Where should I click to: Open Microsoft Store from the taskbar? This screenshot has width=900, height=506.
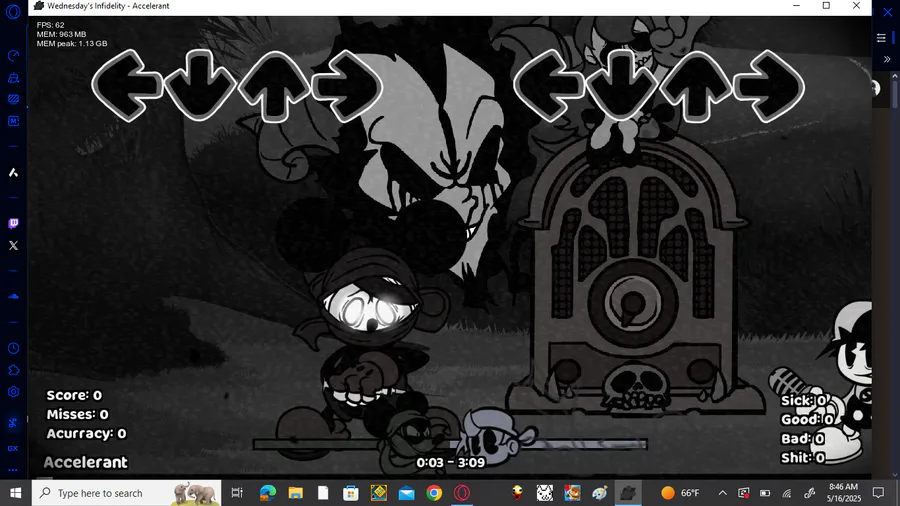351,493
